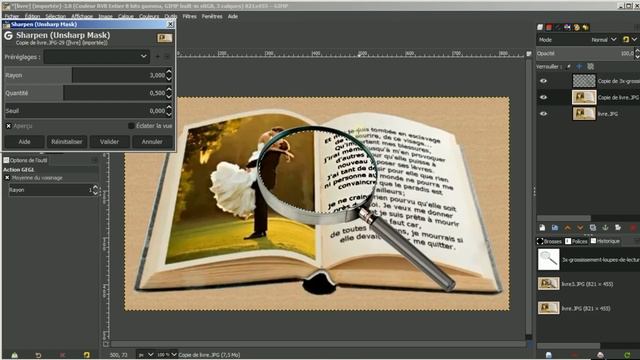Click the layer thumbnail in Sharpen dialog header
Viewport: 640px width, 360px height.
(x=164, y=38)
